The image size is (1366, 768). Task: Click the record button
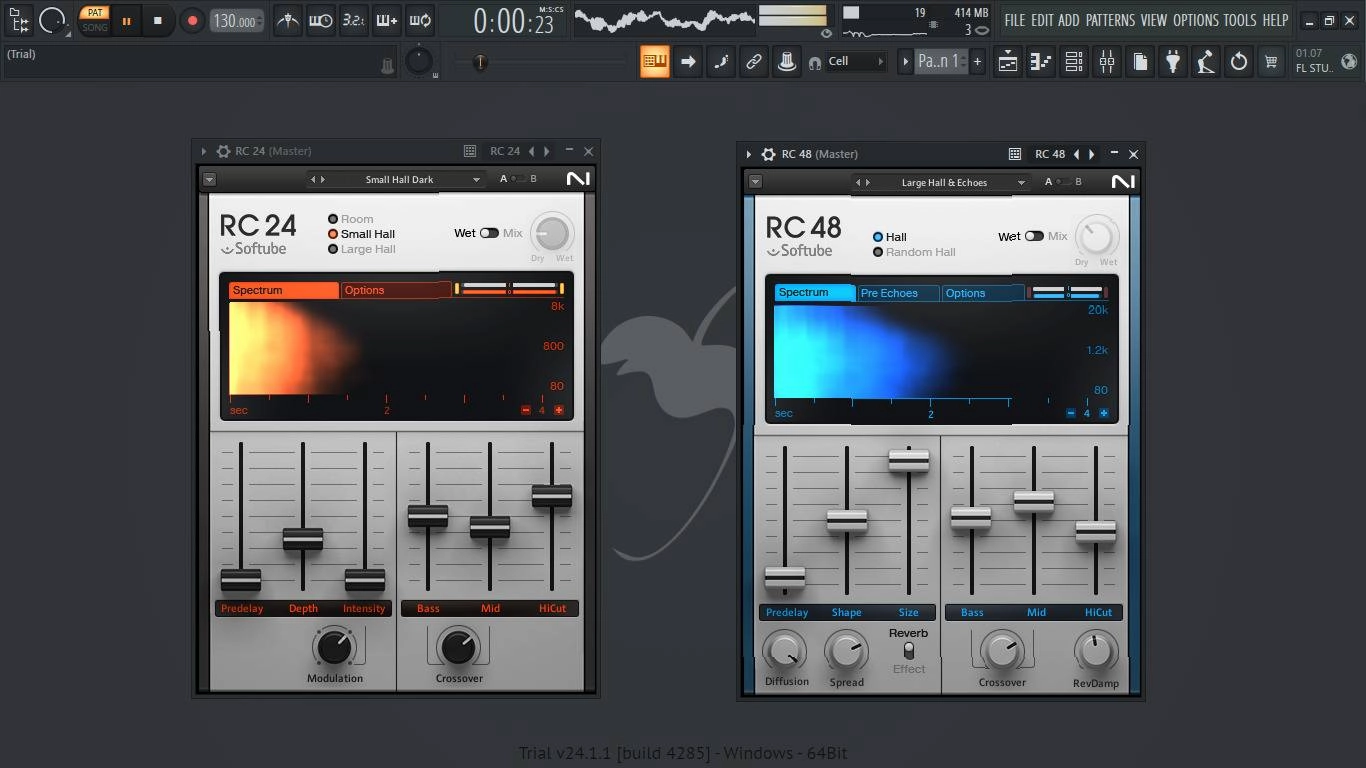(x=192, y=20)
